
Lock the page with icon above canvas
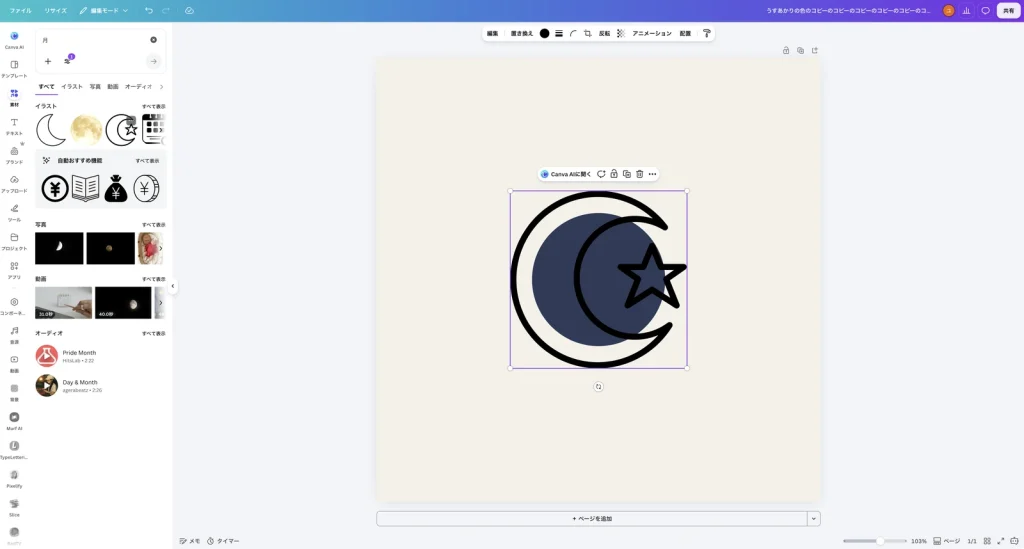786,50
